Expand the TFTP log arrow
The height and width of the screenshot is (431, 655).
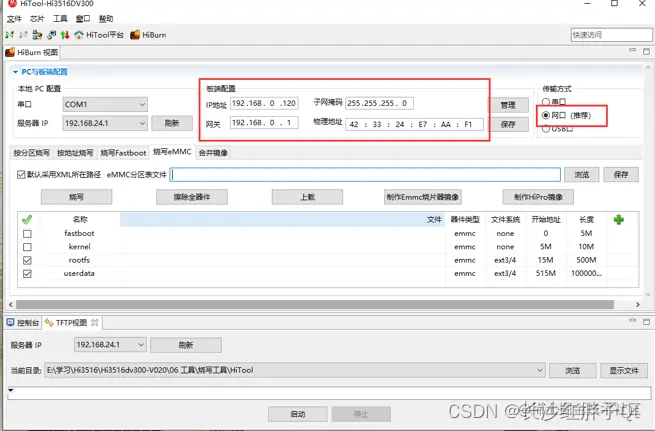tap(11, 390)
